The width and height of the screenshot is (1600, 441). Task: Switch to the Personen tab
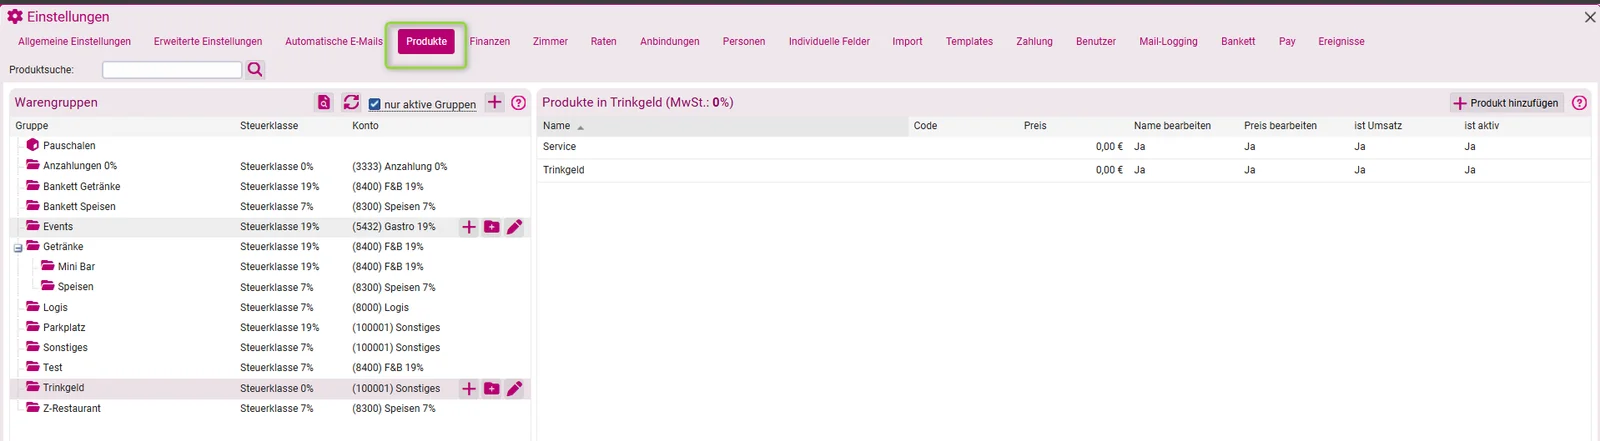pyautogui.click(x=744, y=41)
